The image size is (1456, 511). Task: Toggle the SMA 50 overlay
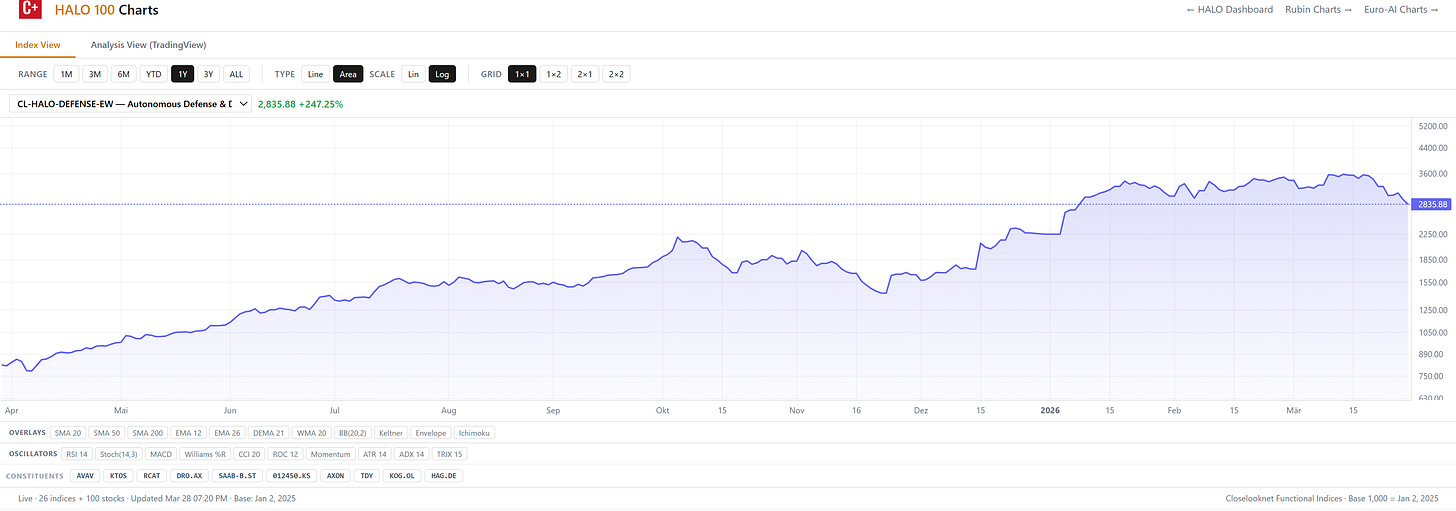coord(106,433)
